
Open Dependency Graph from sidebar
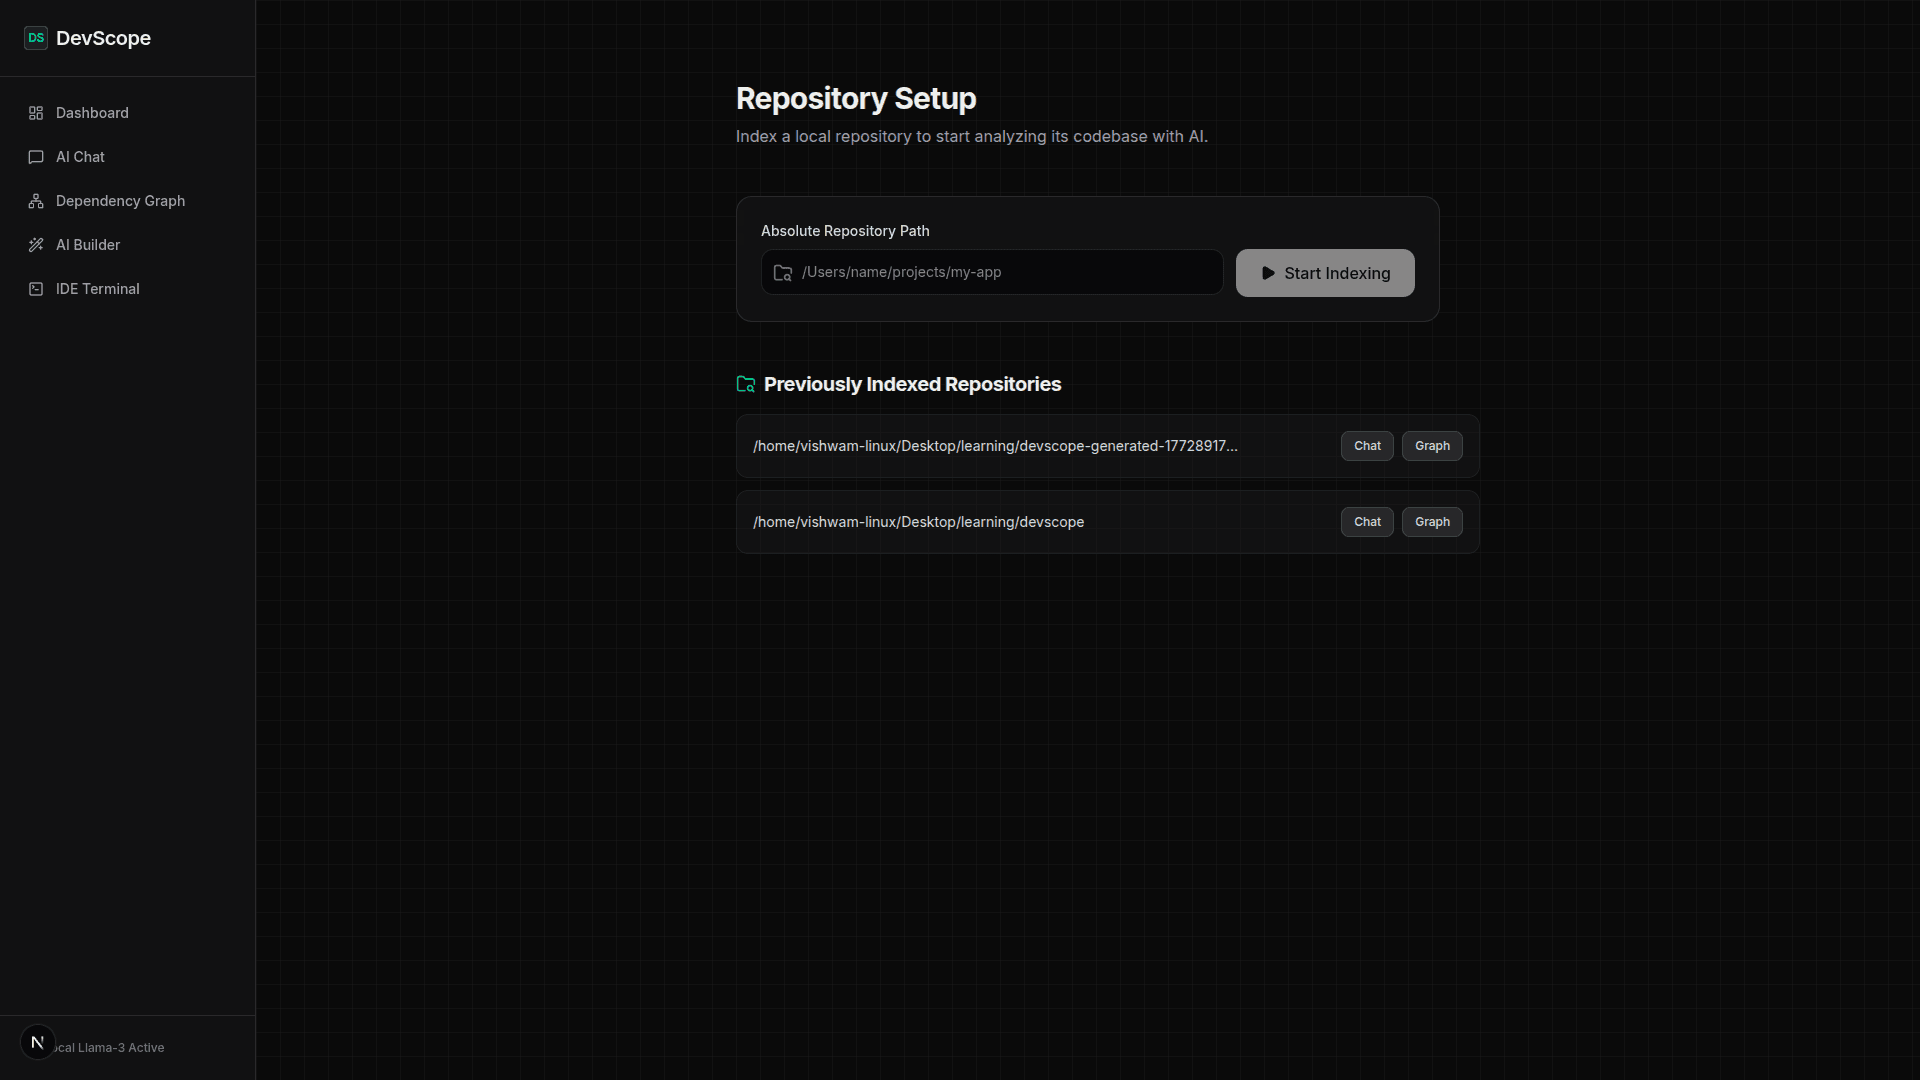(x=128, y=201)
